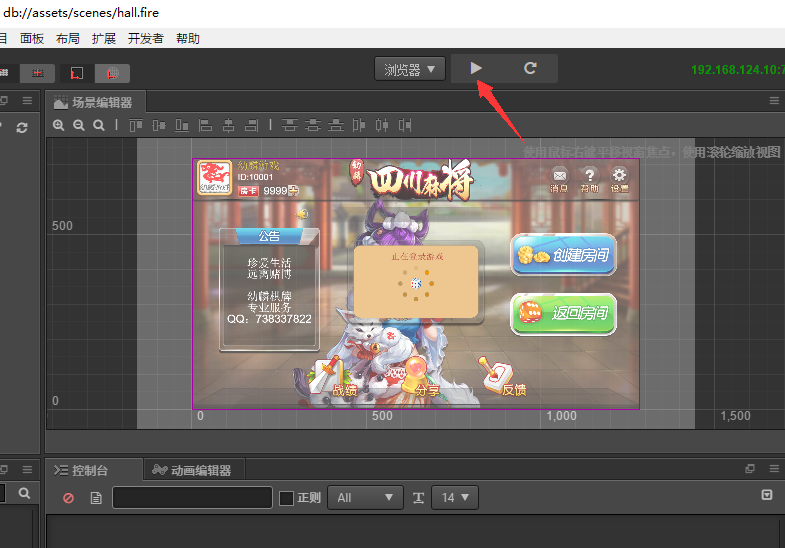Open the font size 14 dropdown

455,498
